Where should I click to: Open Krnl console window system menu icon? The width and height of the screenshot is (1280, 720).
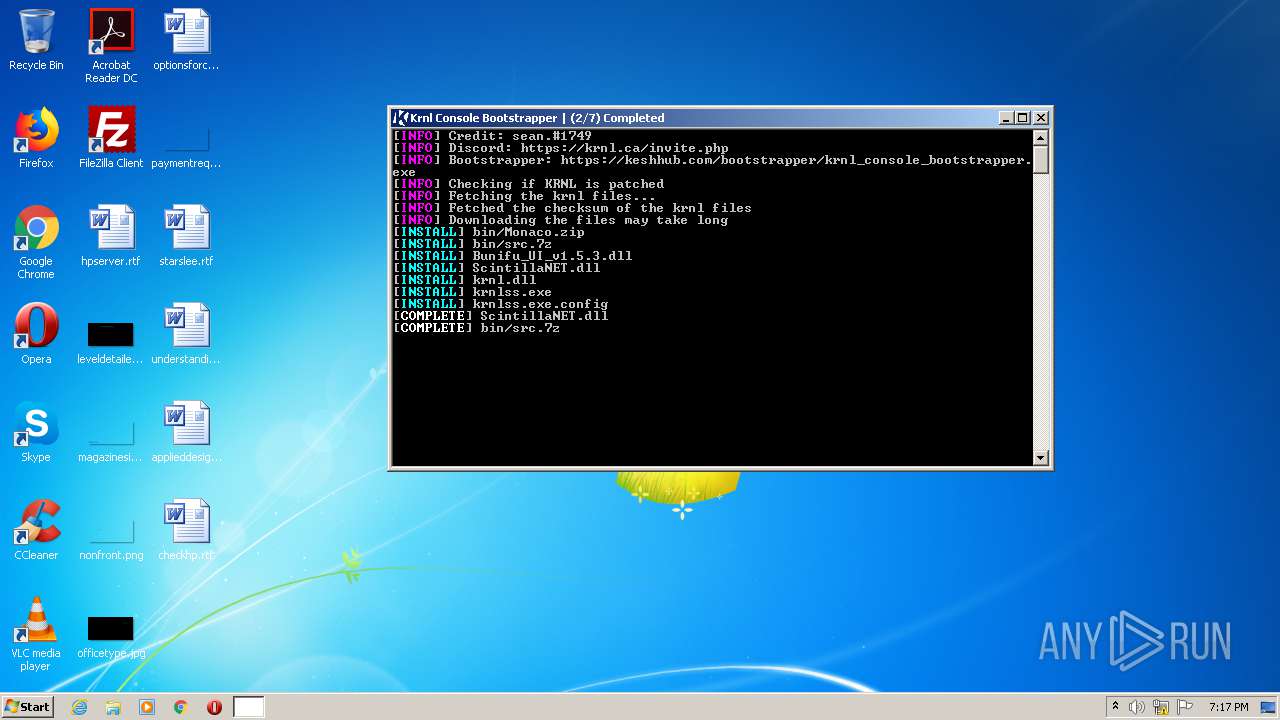(x=400, y=118)
